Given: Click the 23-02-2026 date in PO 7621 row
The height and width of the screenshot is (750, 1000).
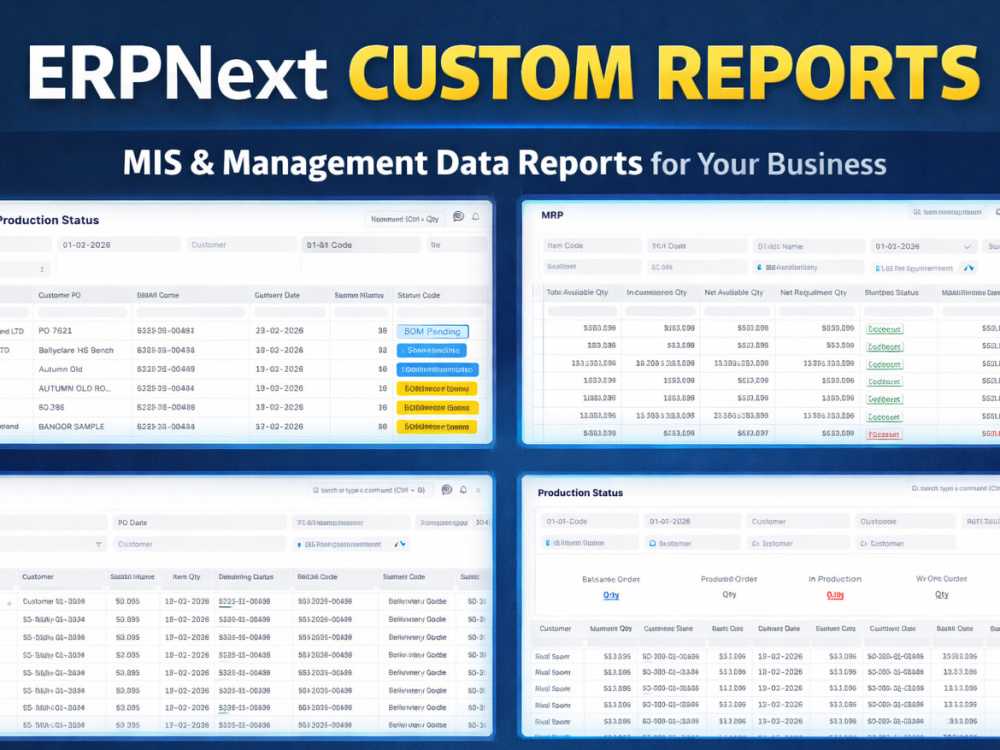Looking at the screenshot, I should (x=279, y=331).
